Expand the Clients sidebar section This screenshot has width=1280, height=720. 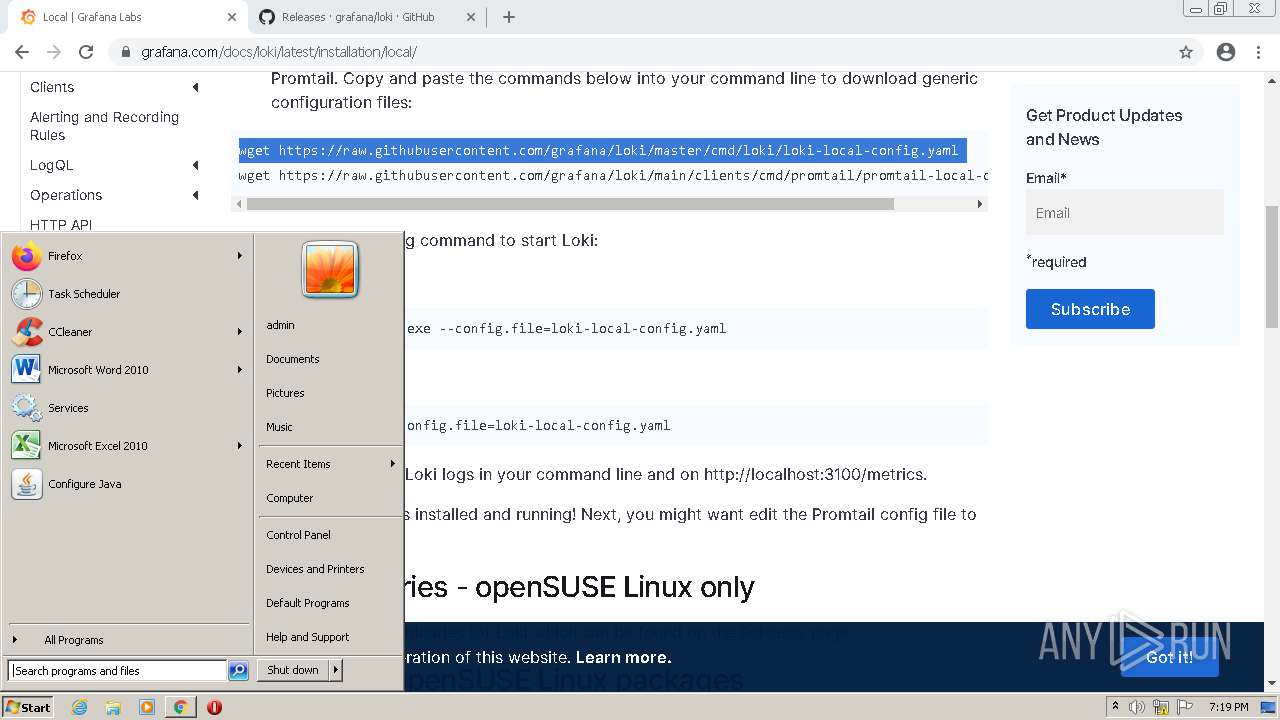point(196,87)
